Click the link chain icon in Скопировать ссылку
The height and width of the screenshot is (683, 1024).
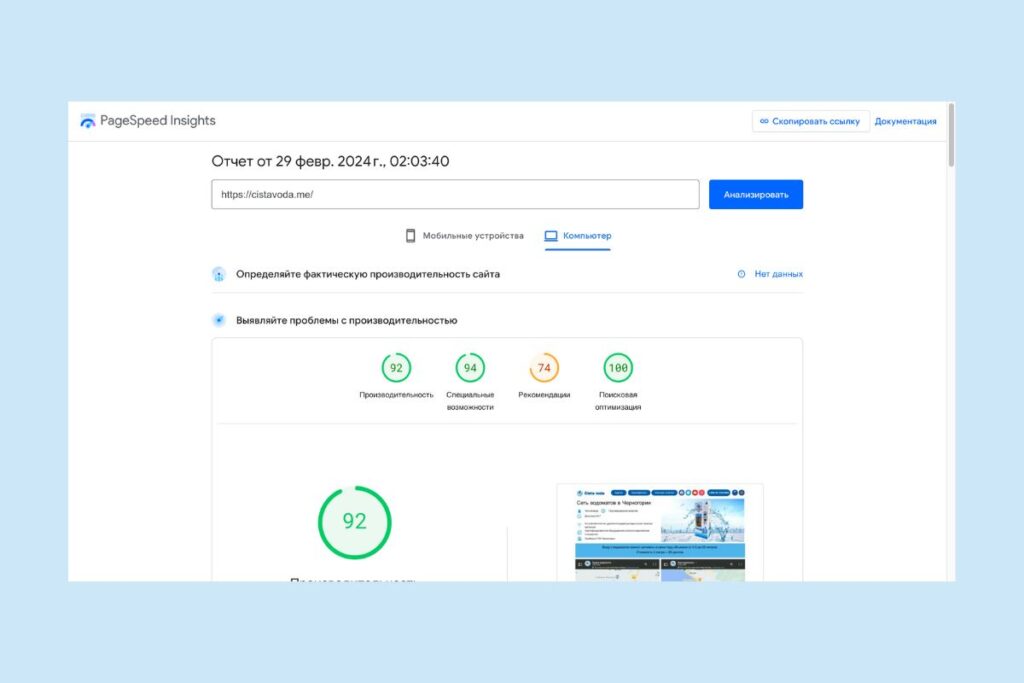[x=764, y=121]
